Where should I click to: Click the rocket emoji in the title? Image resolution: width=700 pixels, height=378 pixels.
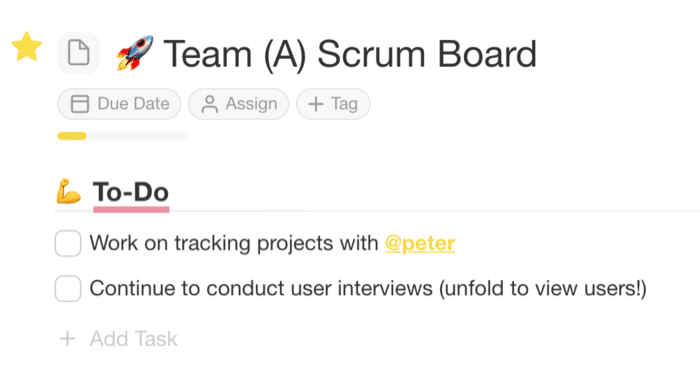tap(134, 53)
